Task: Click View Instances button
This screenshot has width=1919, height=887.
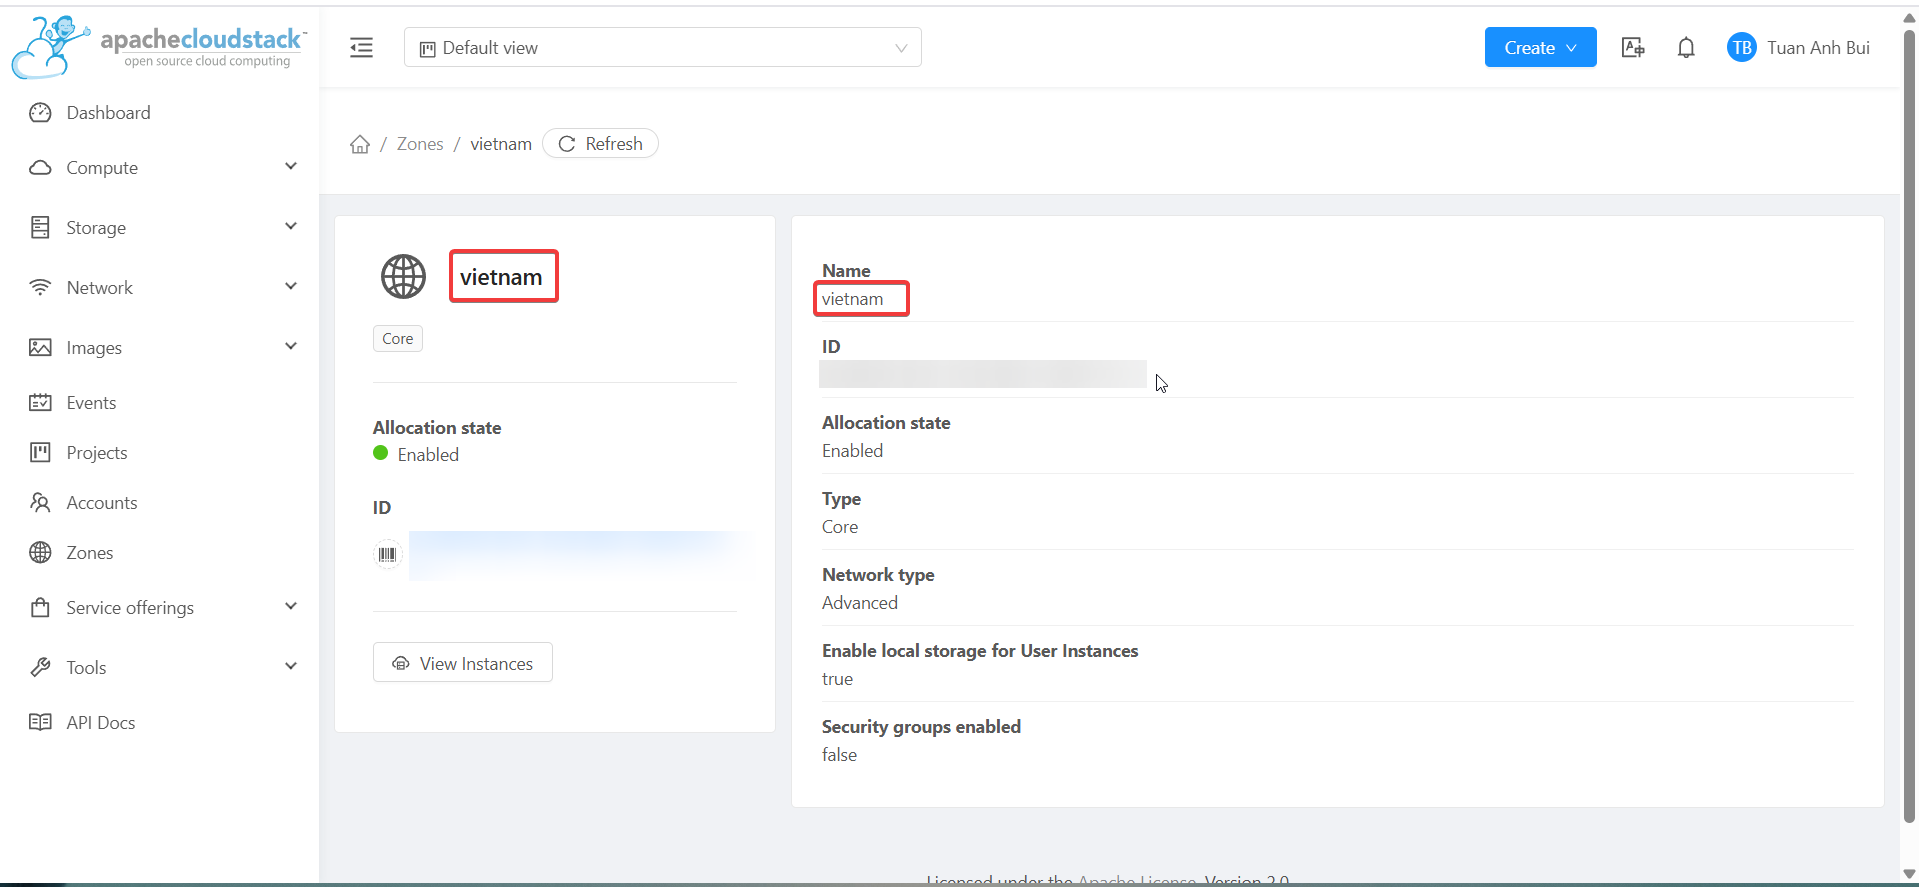Action: 463,663
